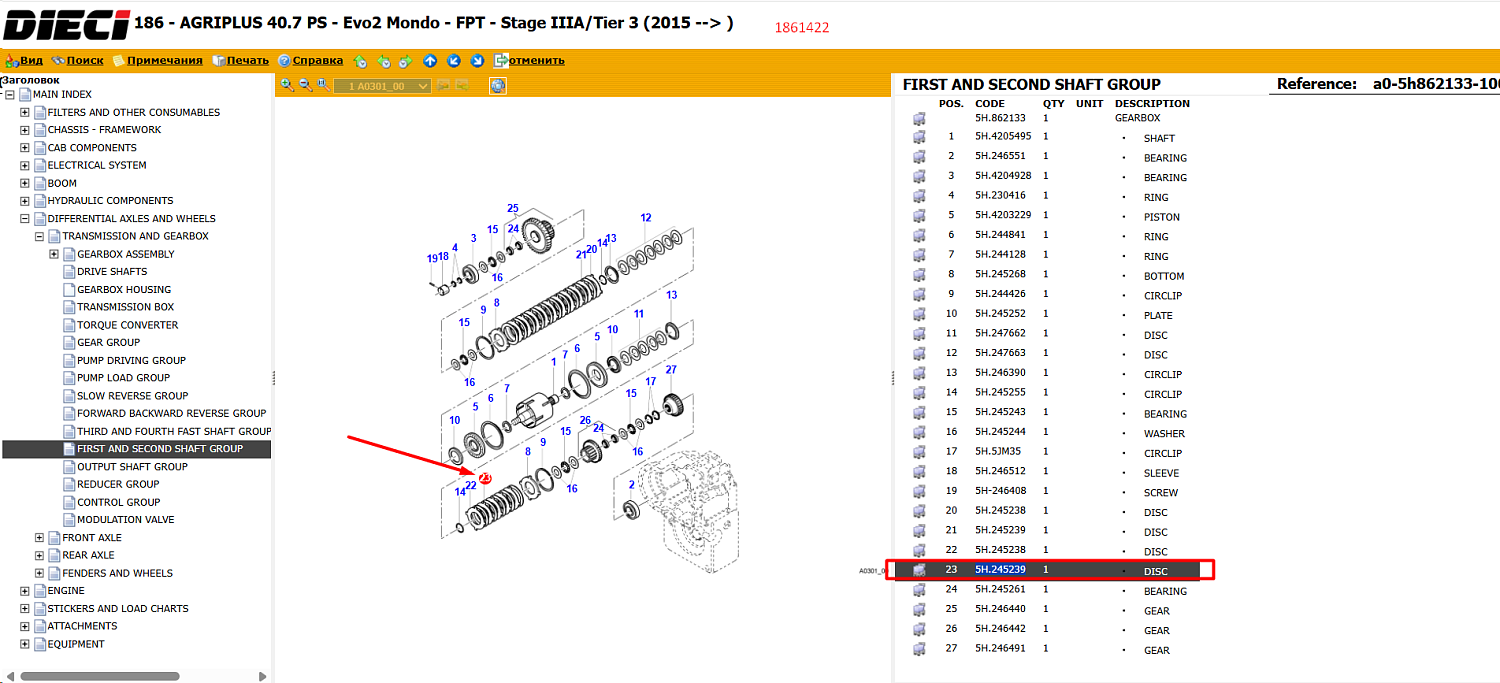Expand the ENGINE tree node

click(25, 591)
